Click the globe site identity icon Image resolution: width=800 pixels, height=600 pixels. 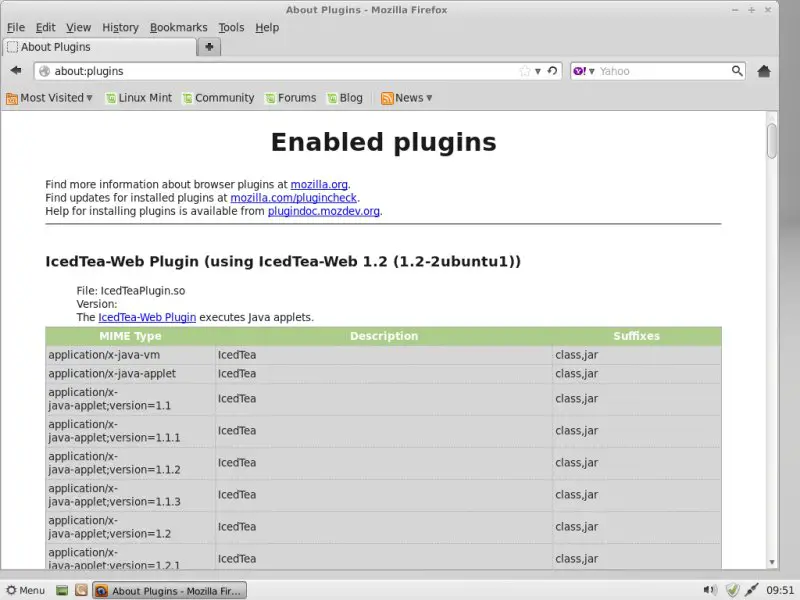pos(45,71)
